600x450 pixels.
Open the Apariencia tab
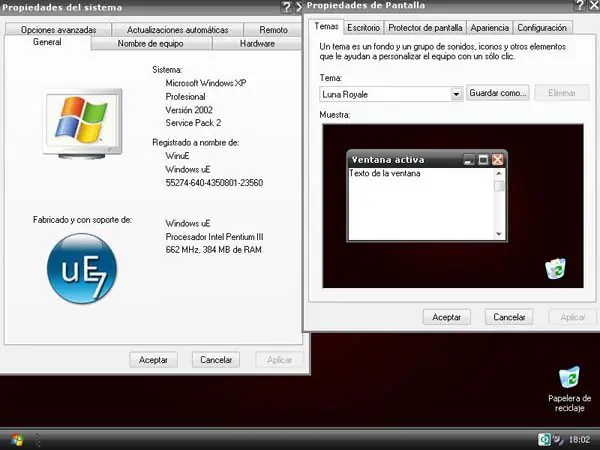[489, 28]
